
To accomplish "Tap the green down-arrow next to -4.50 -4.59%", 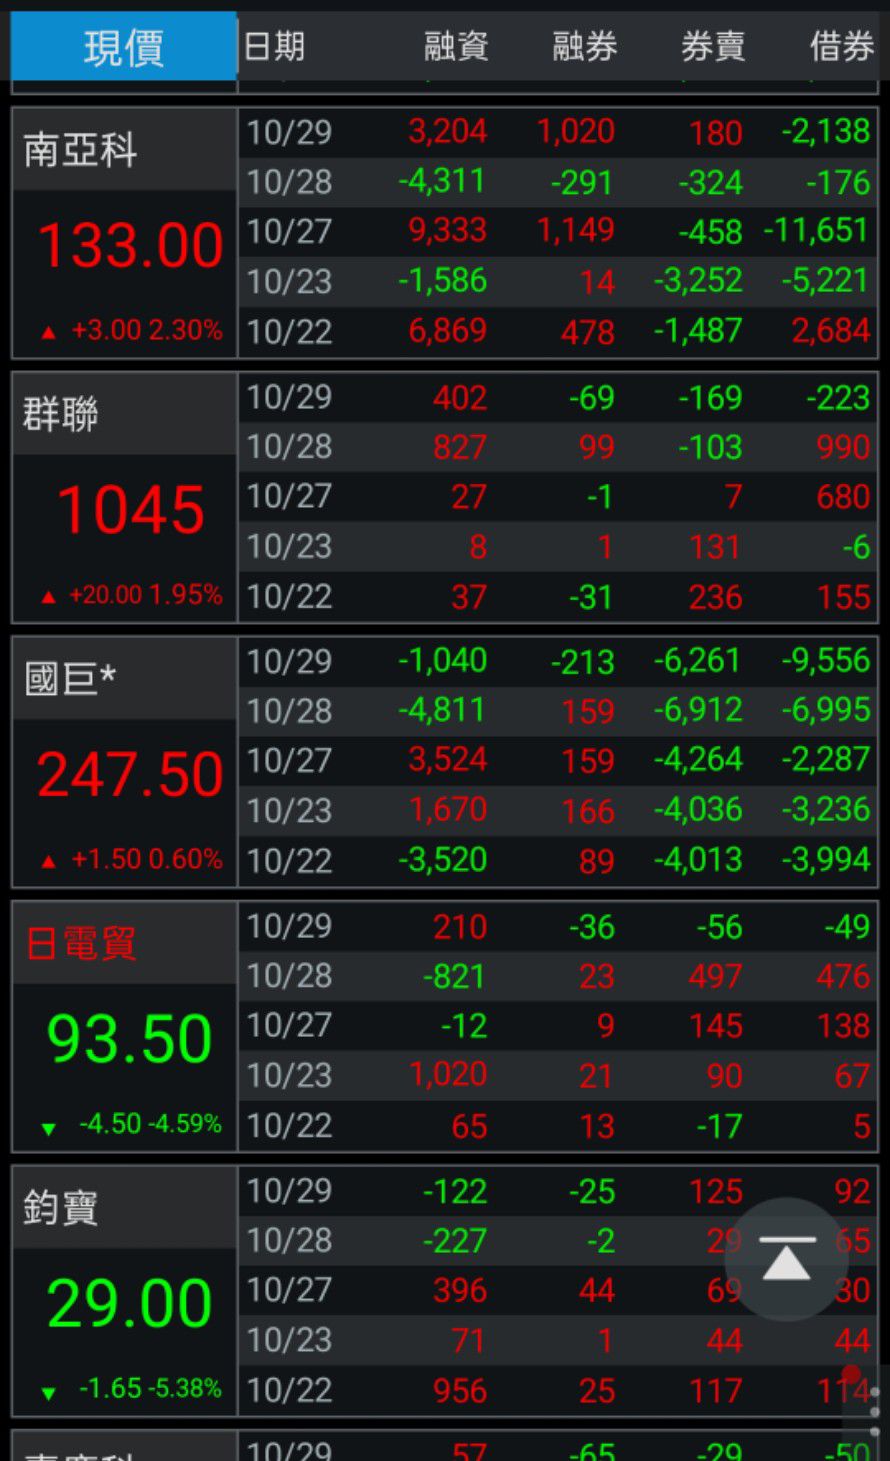I will (48, 1128).
